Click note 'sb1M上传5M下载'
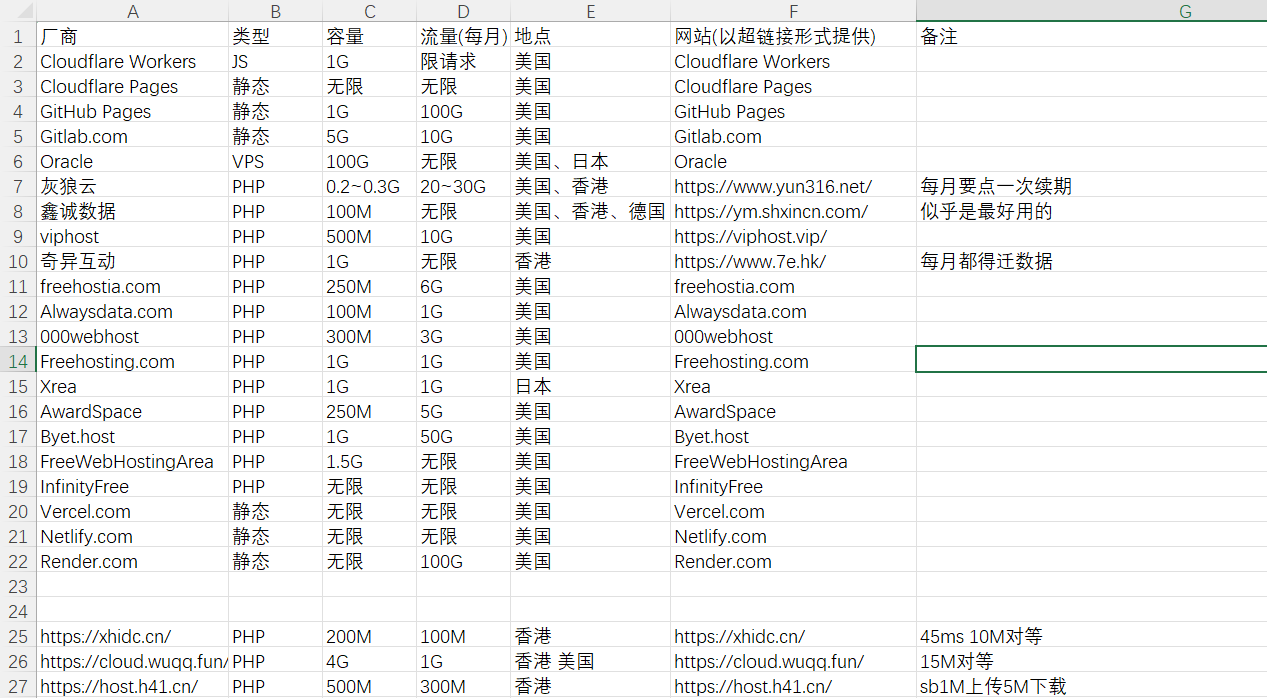The height and width of the screenshot is (698, 1267). 993,686
